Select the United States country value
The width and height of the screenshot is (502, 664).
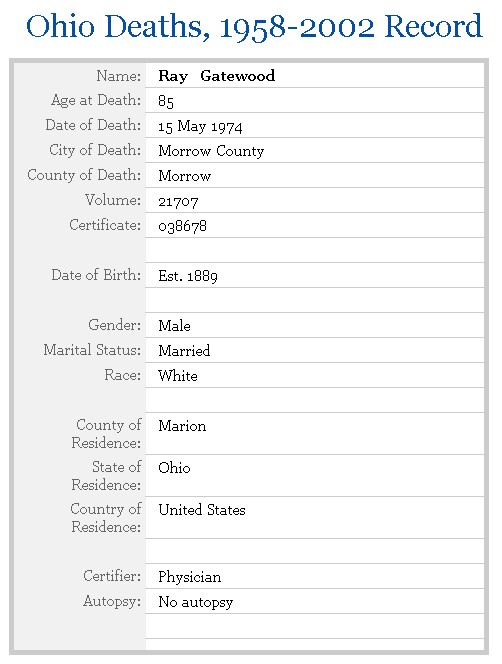click(x=202, y=509)
